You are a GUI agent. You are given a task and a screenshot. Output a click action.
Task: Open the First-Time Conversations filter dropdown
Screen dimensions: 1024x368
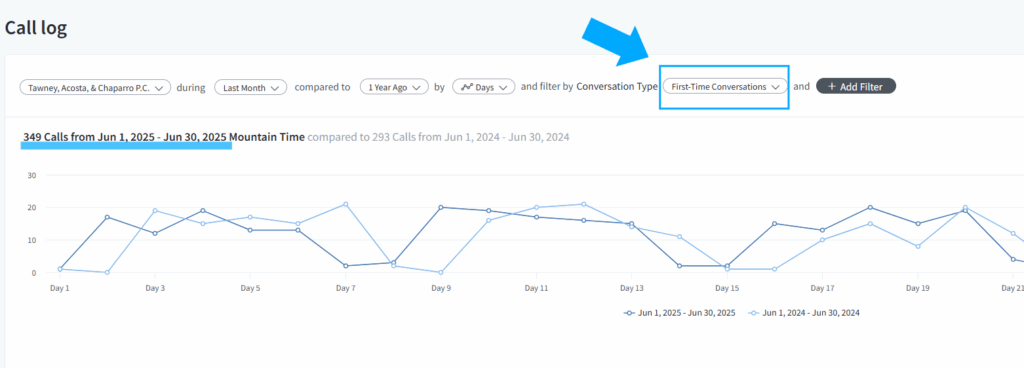725,87
